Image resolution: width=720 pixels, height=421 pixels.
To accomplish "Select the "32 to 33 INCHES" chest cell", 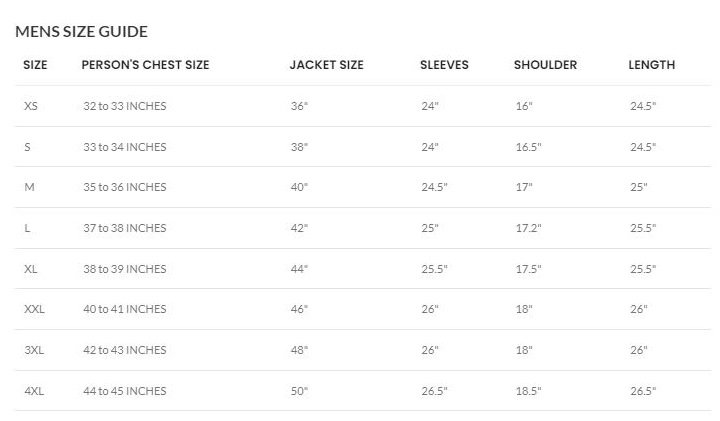I will [124, 106].
